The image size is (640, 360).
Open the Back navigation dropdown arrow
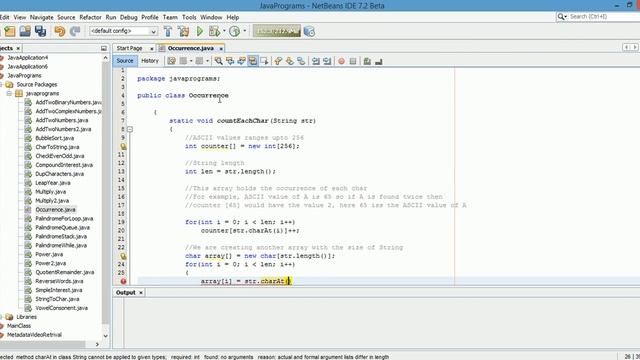coord(191,61)
